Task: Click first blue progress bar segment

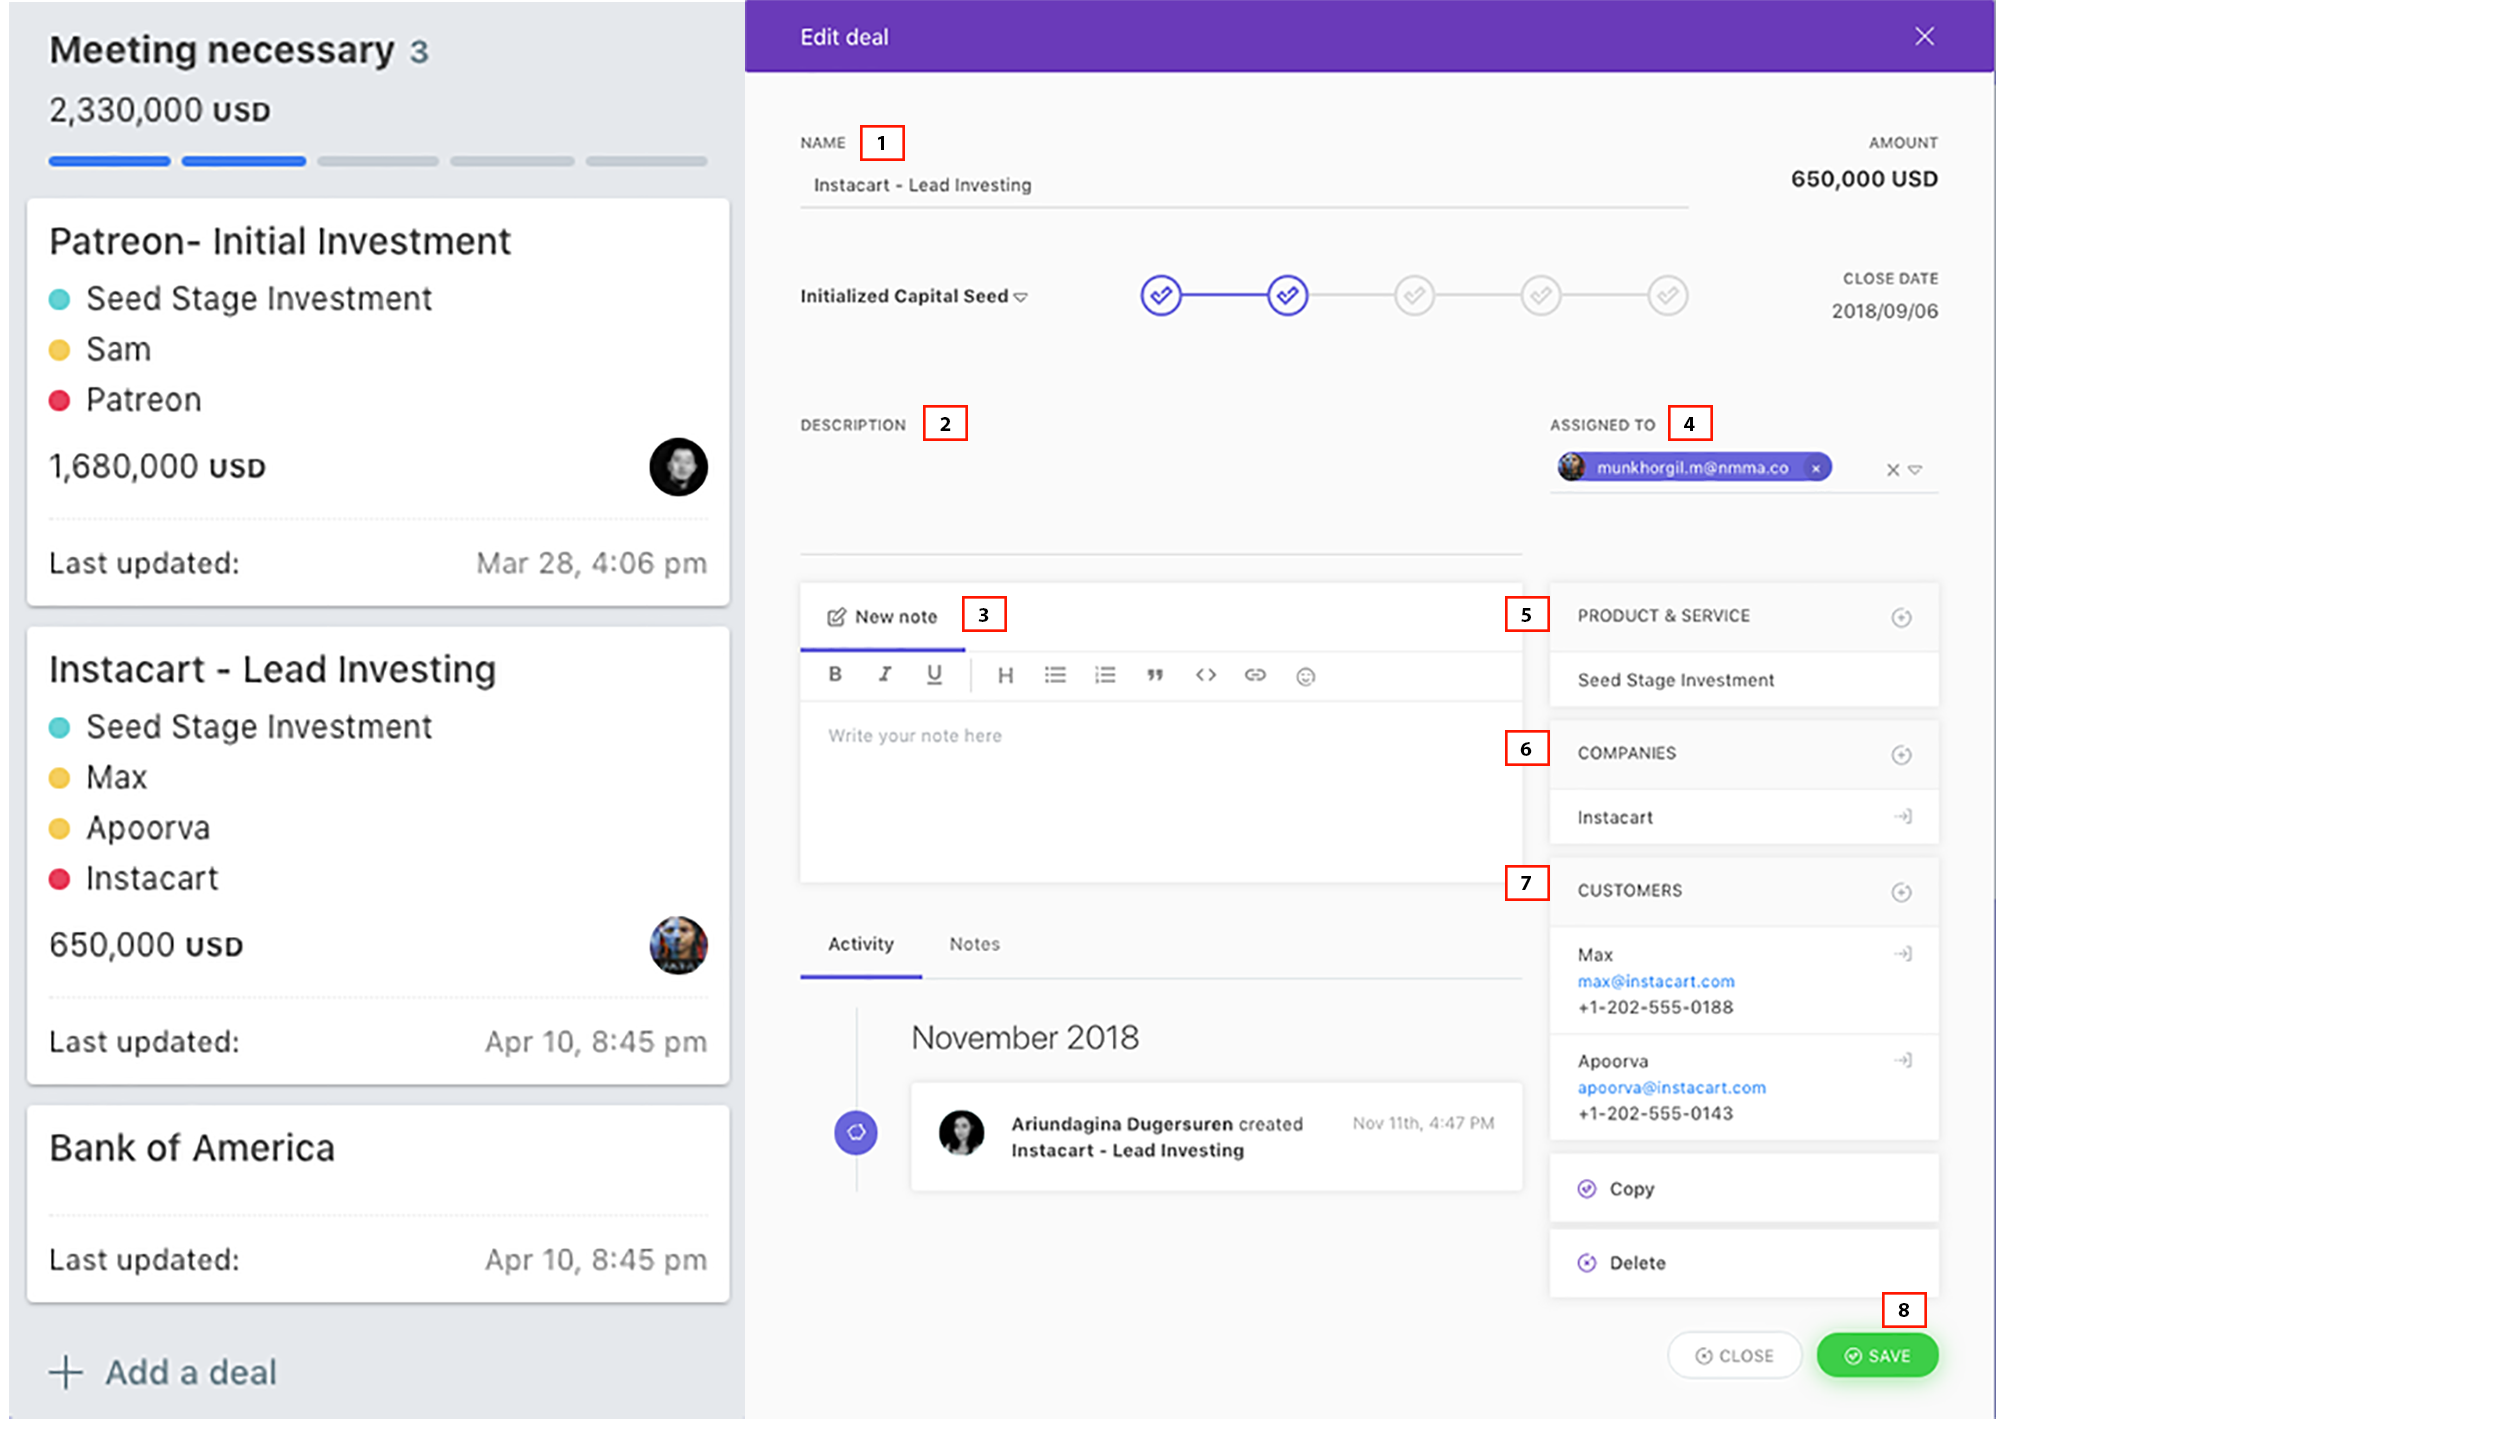Action: click(109, 161)
